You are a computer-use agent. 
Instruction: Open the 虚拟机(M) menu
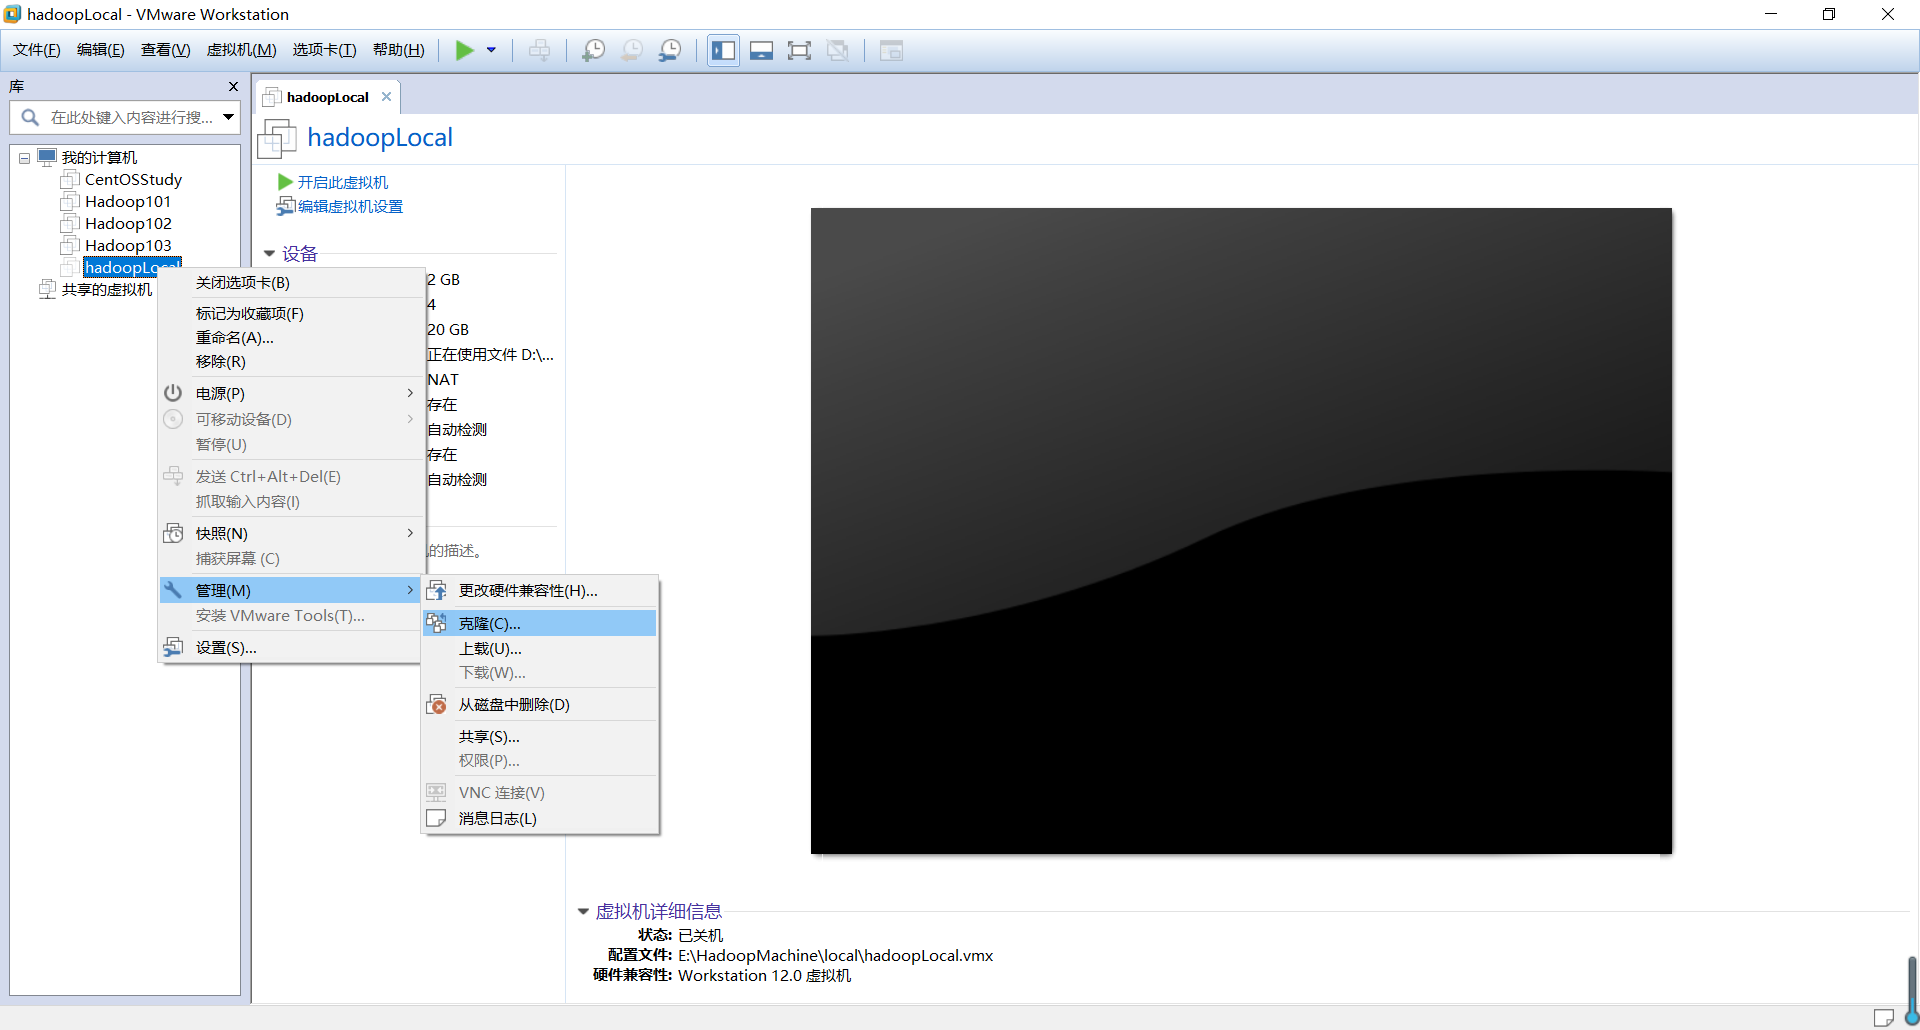241,50
